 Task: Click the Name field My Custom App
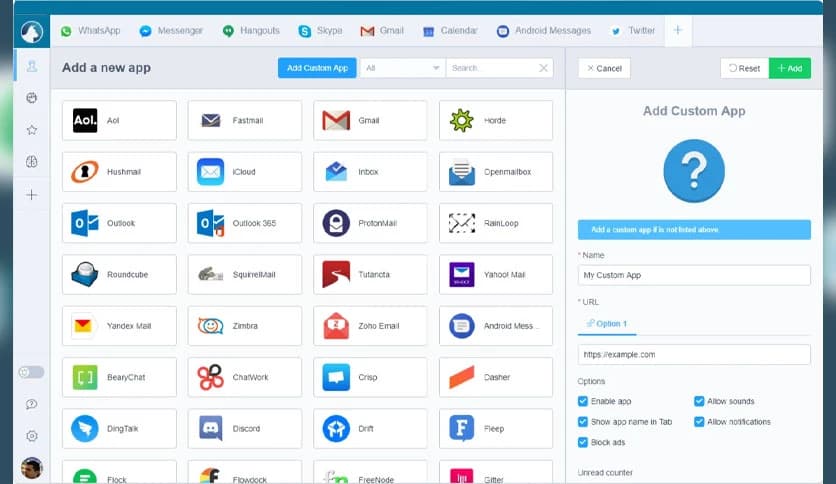tap(694, 275)
